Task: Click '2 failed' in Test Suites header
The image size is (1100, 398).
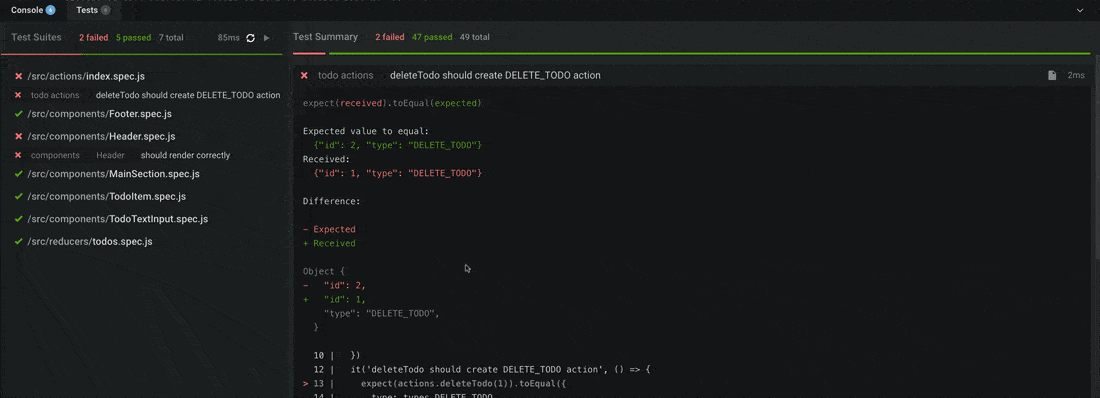Action: [x=93, y=38]
